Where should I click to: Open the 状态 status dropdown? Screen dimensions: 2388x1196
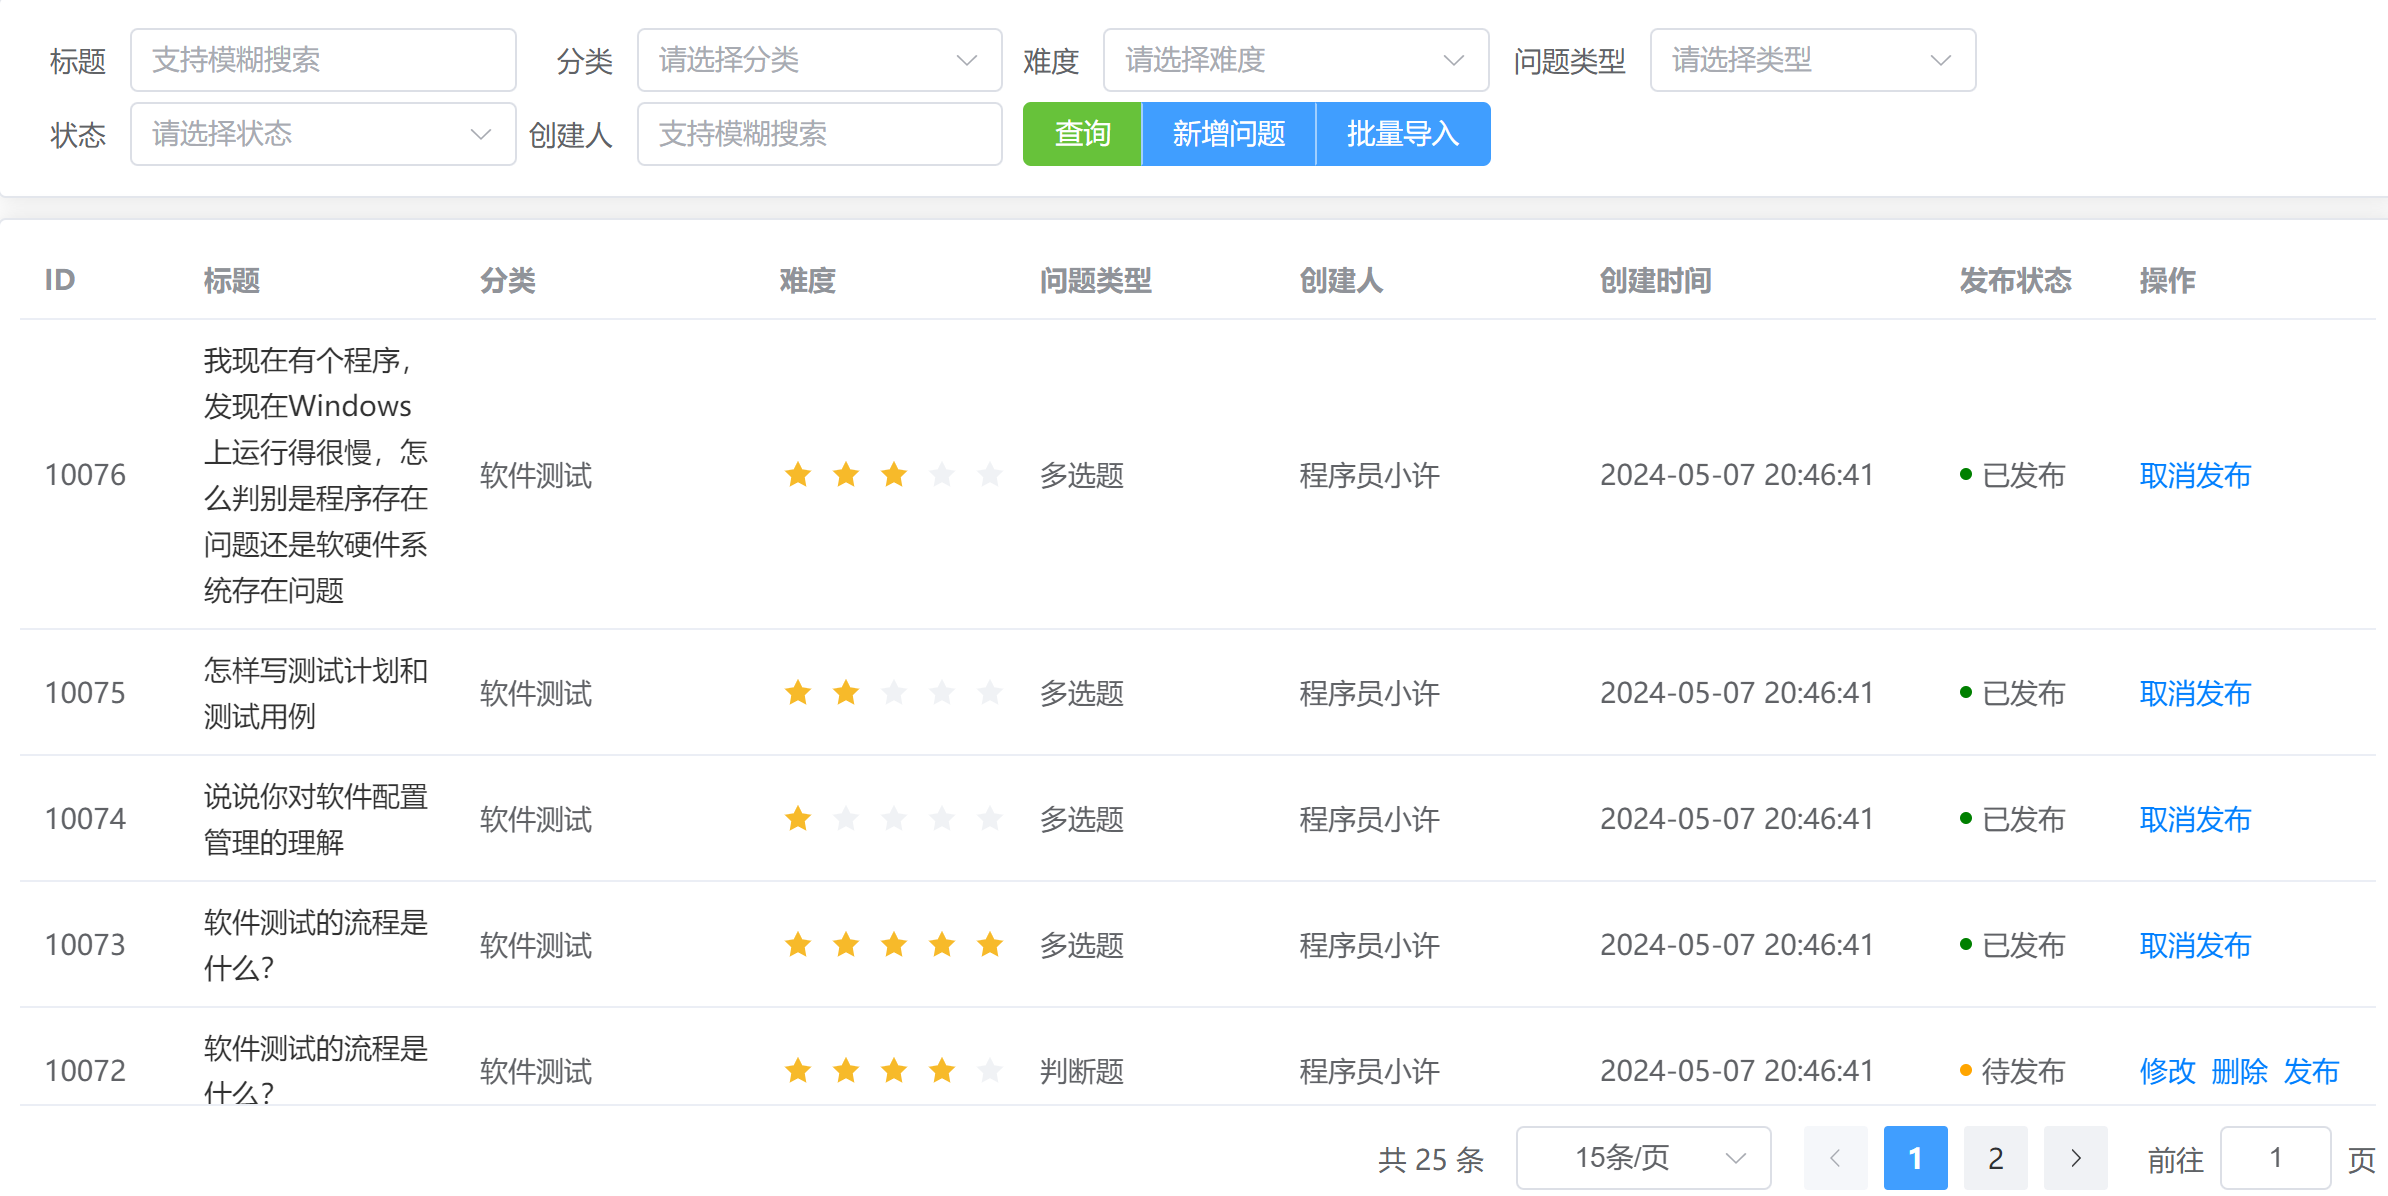coord(322,134)
